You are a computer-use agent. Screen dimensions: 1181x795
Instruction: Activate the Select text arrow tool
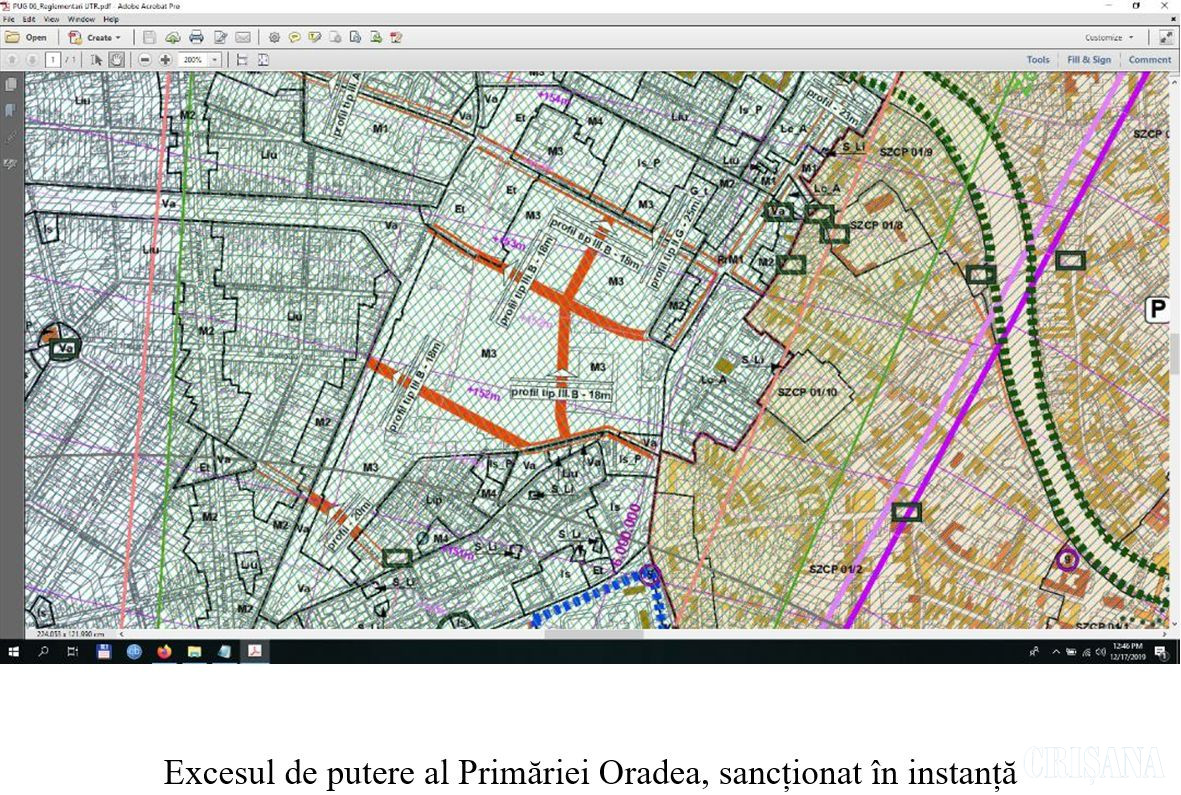click(97, 60)
